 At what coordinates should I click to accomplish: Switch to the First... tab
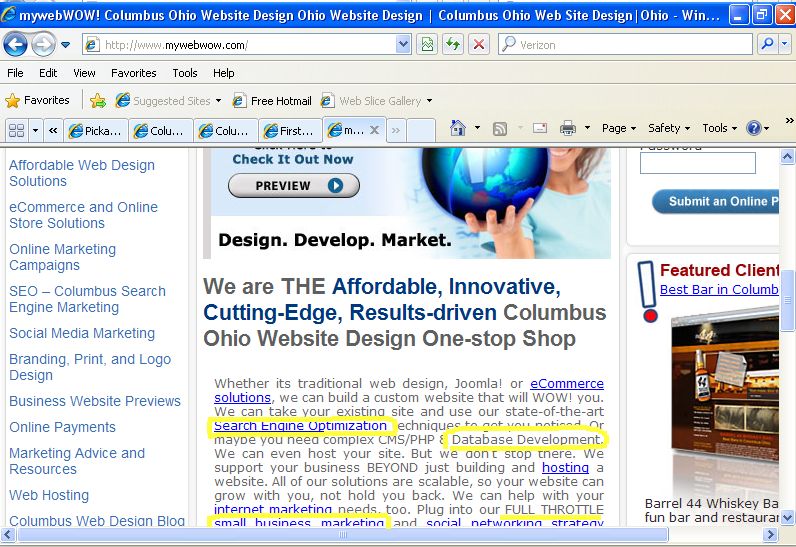289,131
